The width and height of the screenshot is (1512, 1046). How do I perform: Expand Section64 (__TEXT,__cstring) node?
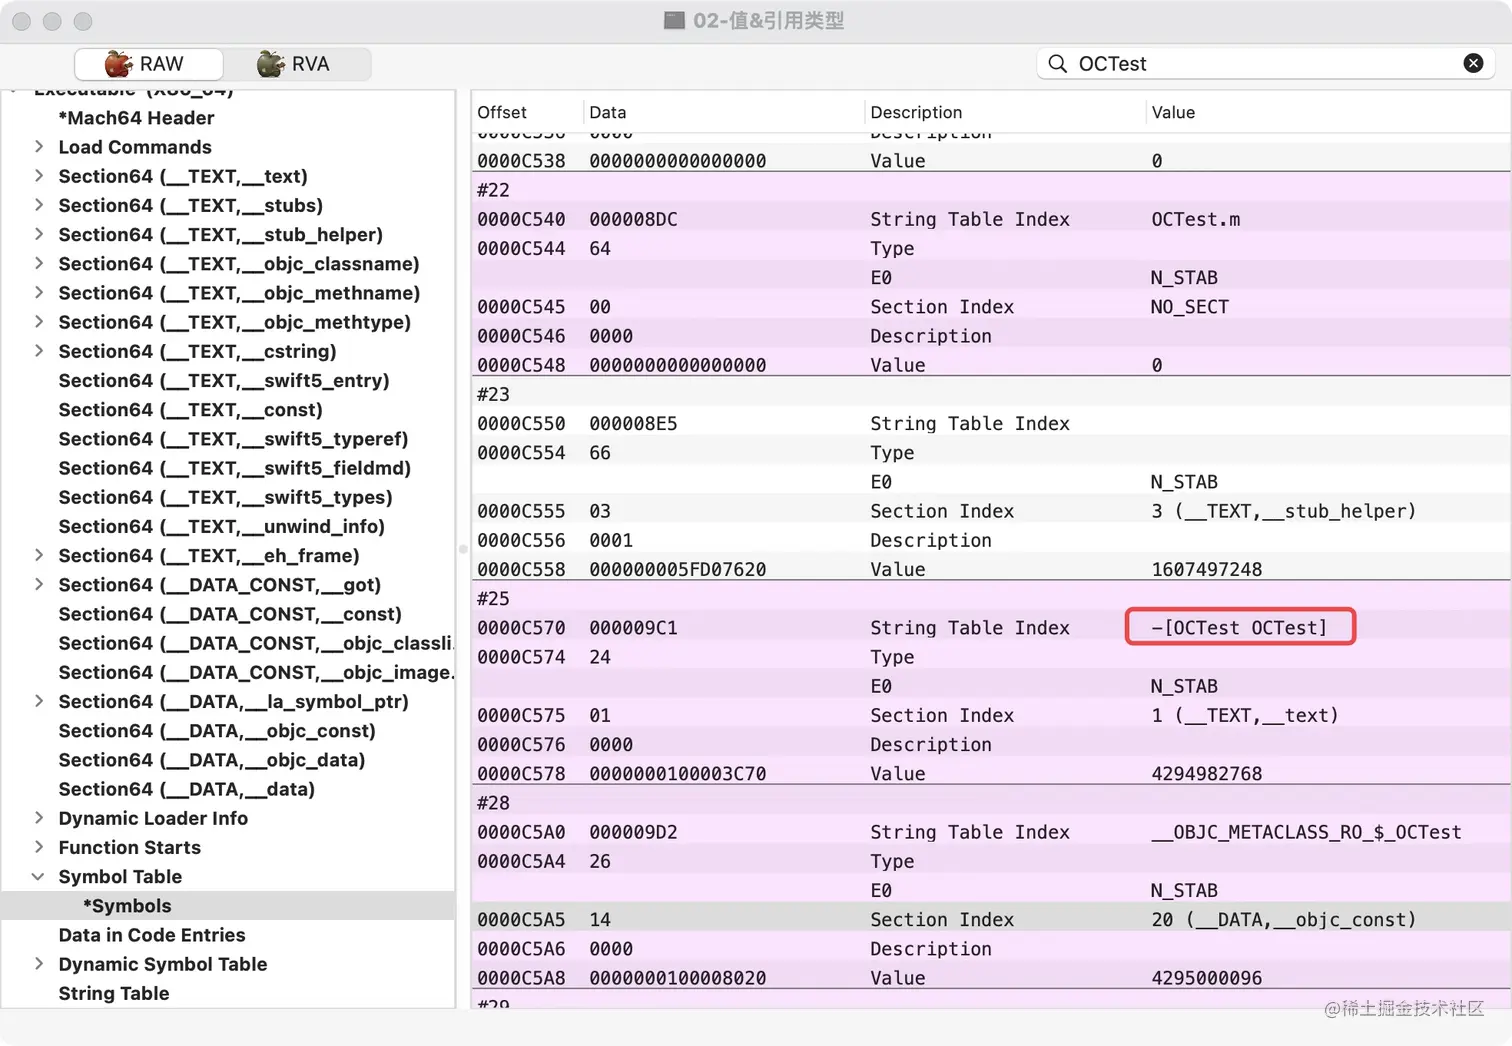[x=39, y=351]
